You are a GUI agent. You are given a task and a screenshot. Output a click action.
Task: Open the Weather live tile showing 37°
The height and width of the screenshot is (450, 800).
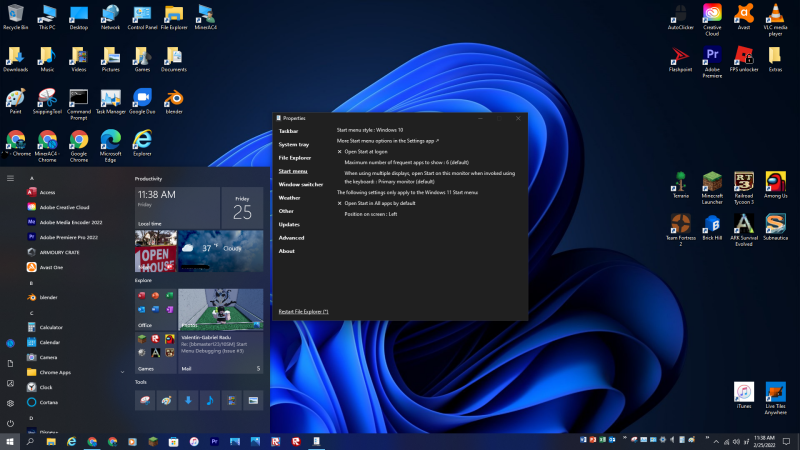[x=221, y=250]
